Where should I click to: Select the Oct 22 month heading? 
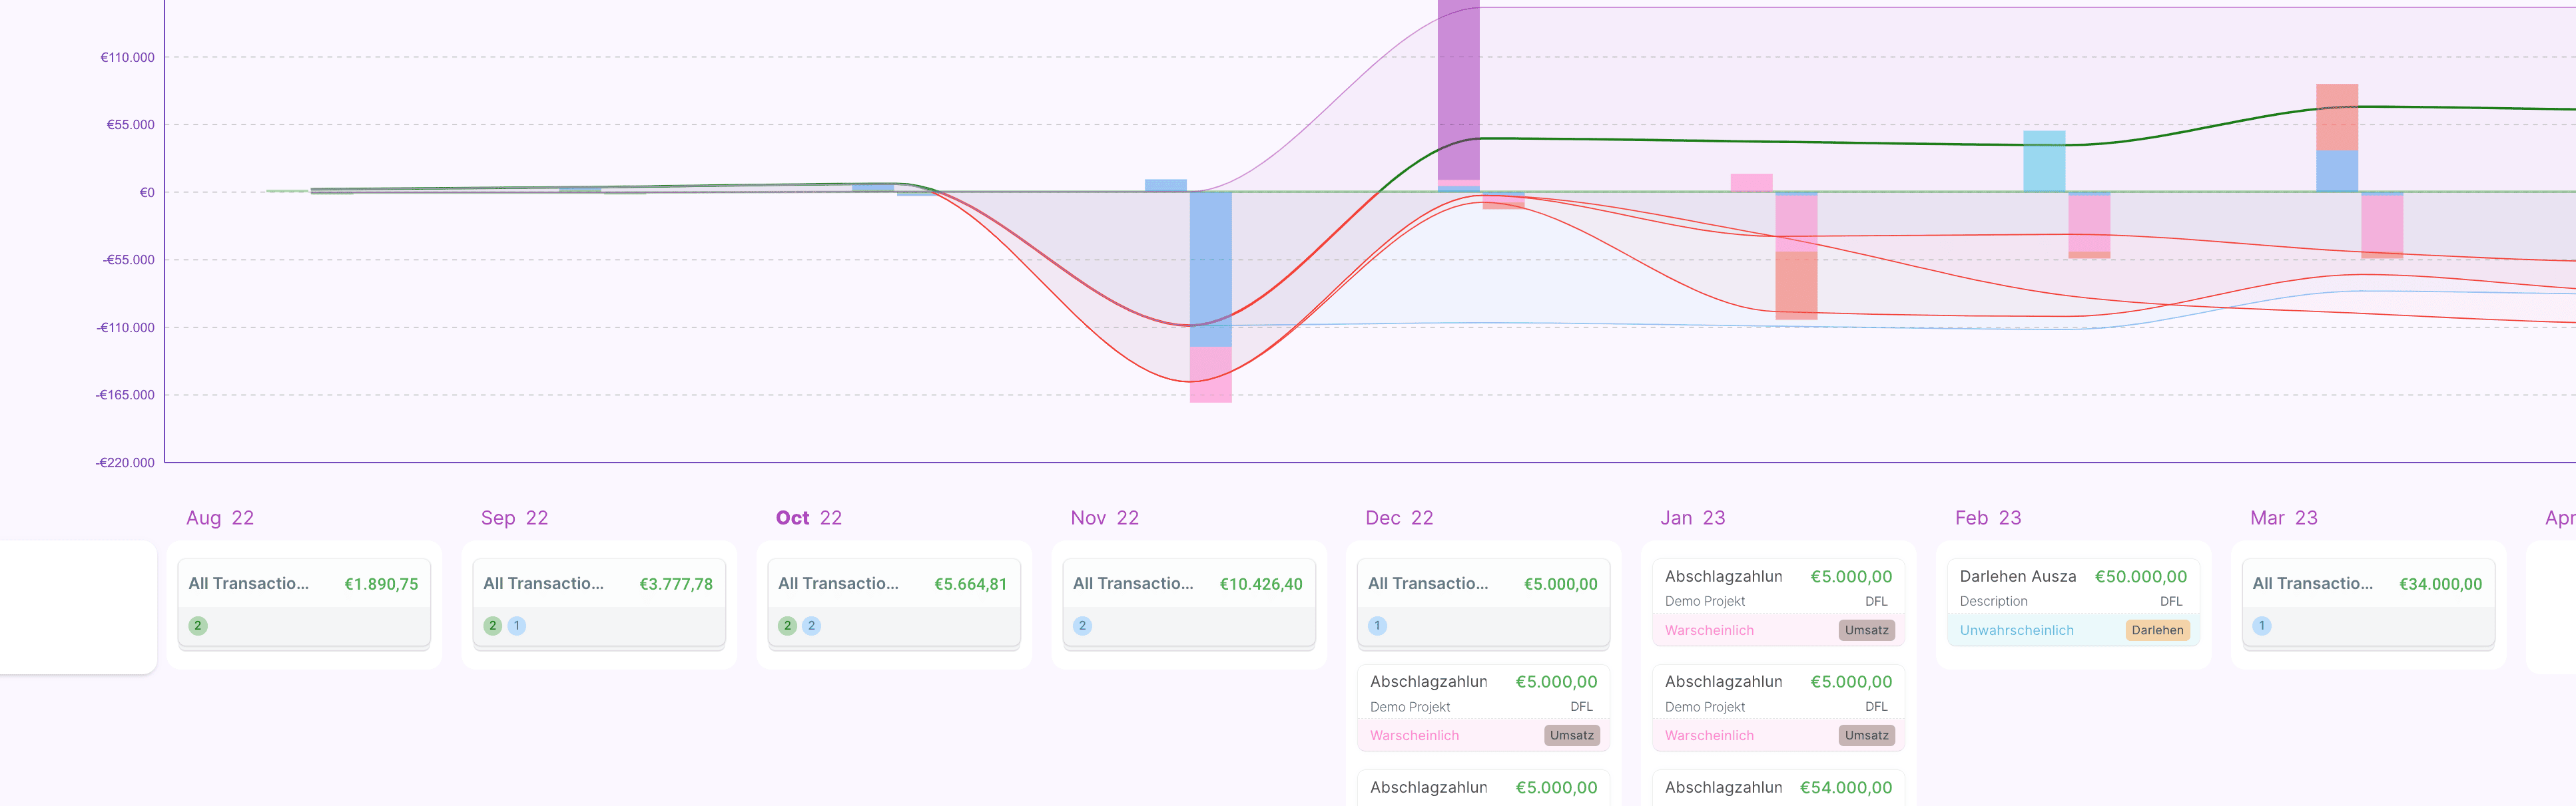808,518
